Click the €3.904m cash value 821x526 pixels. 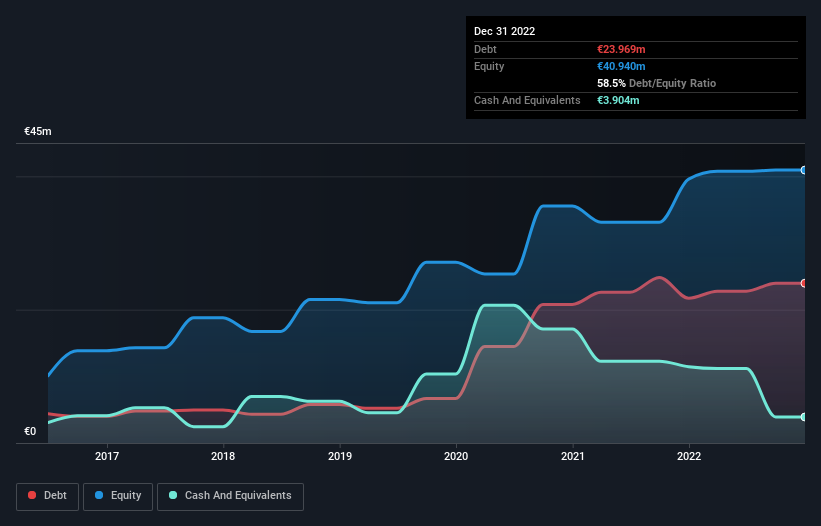(x=618, y=100)
